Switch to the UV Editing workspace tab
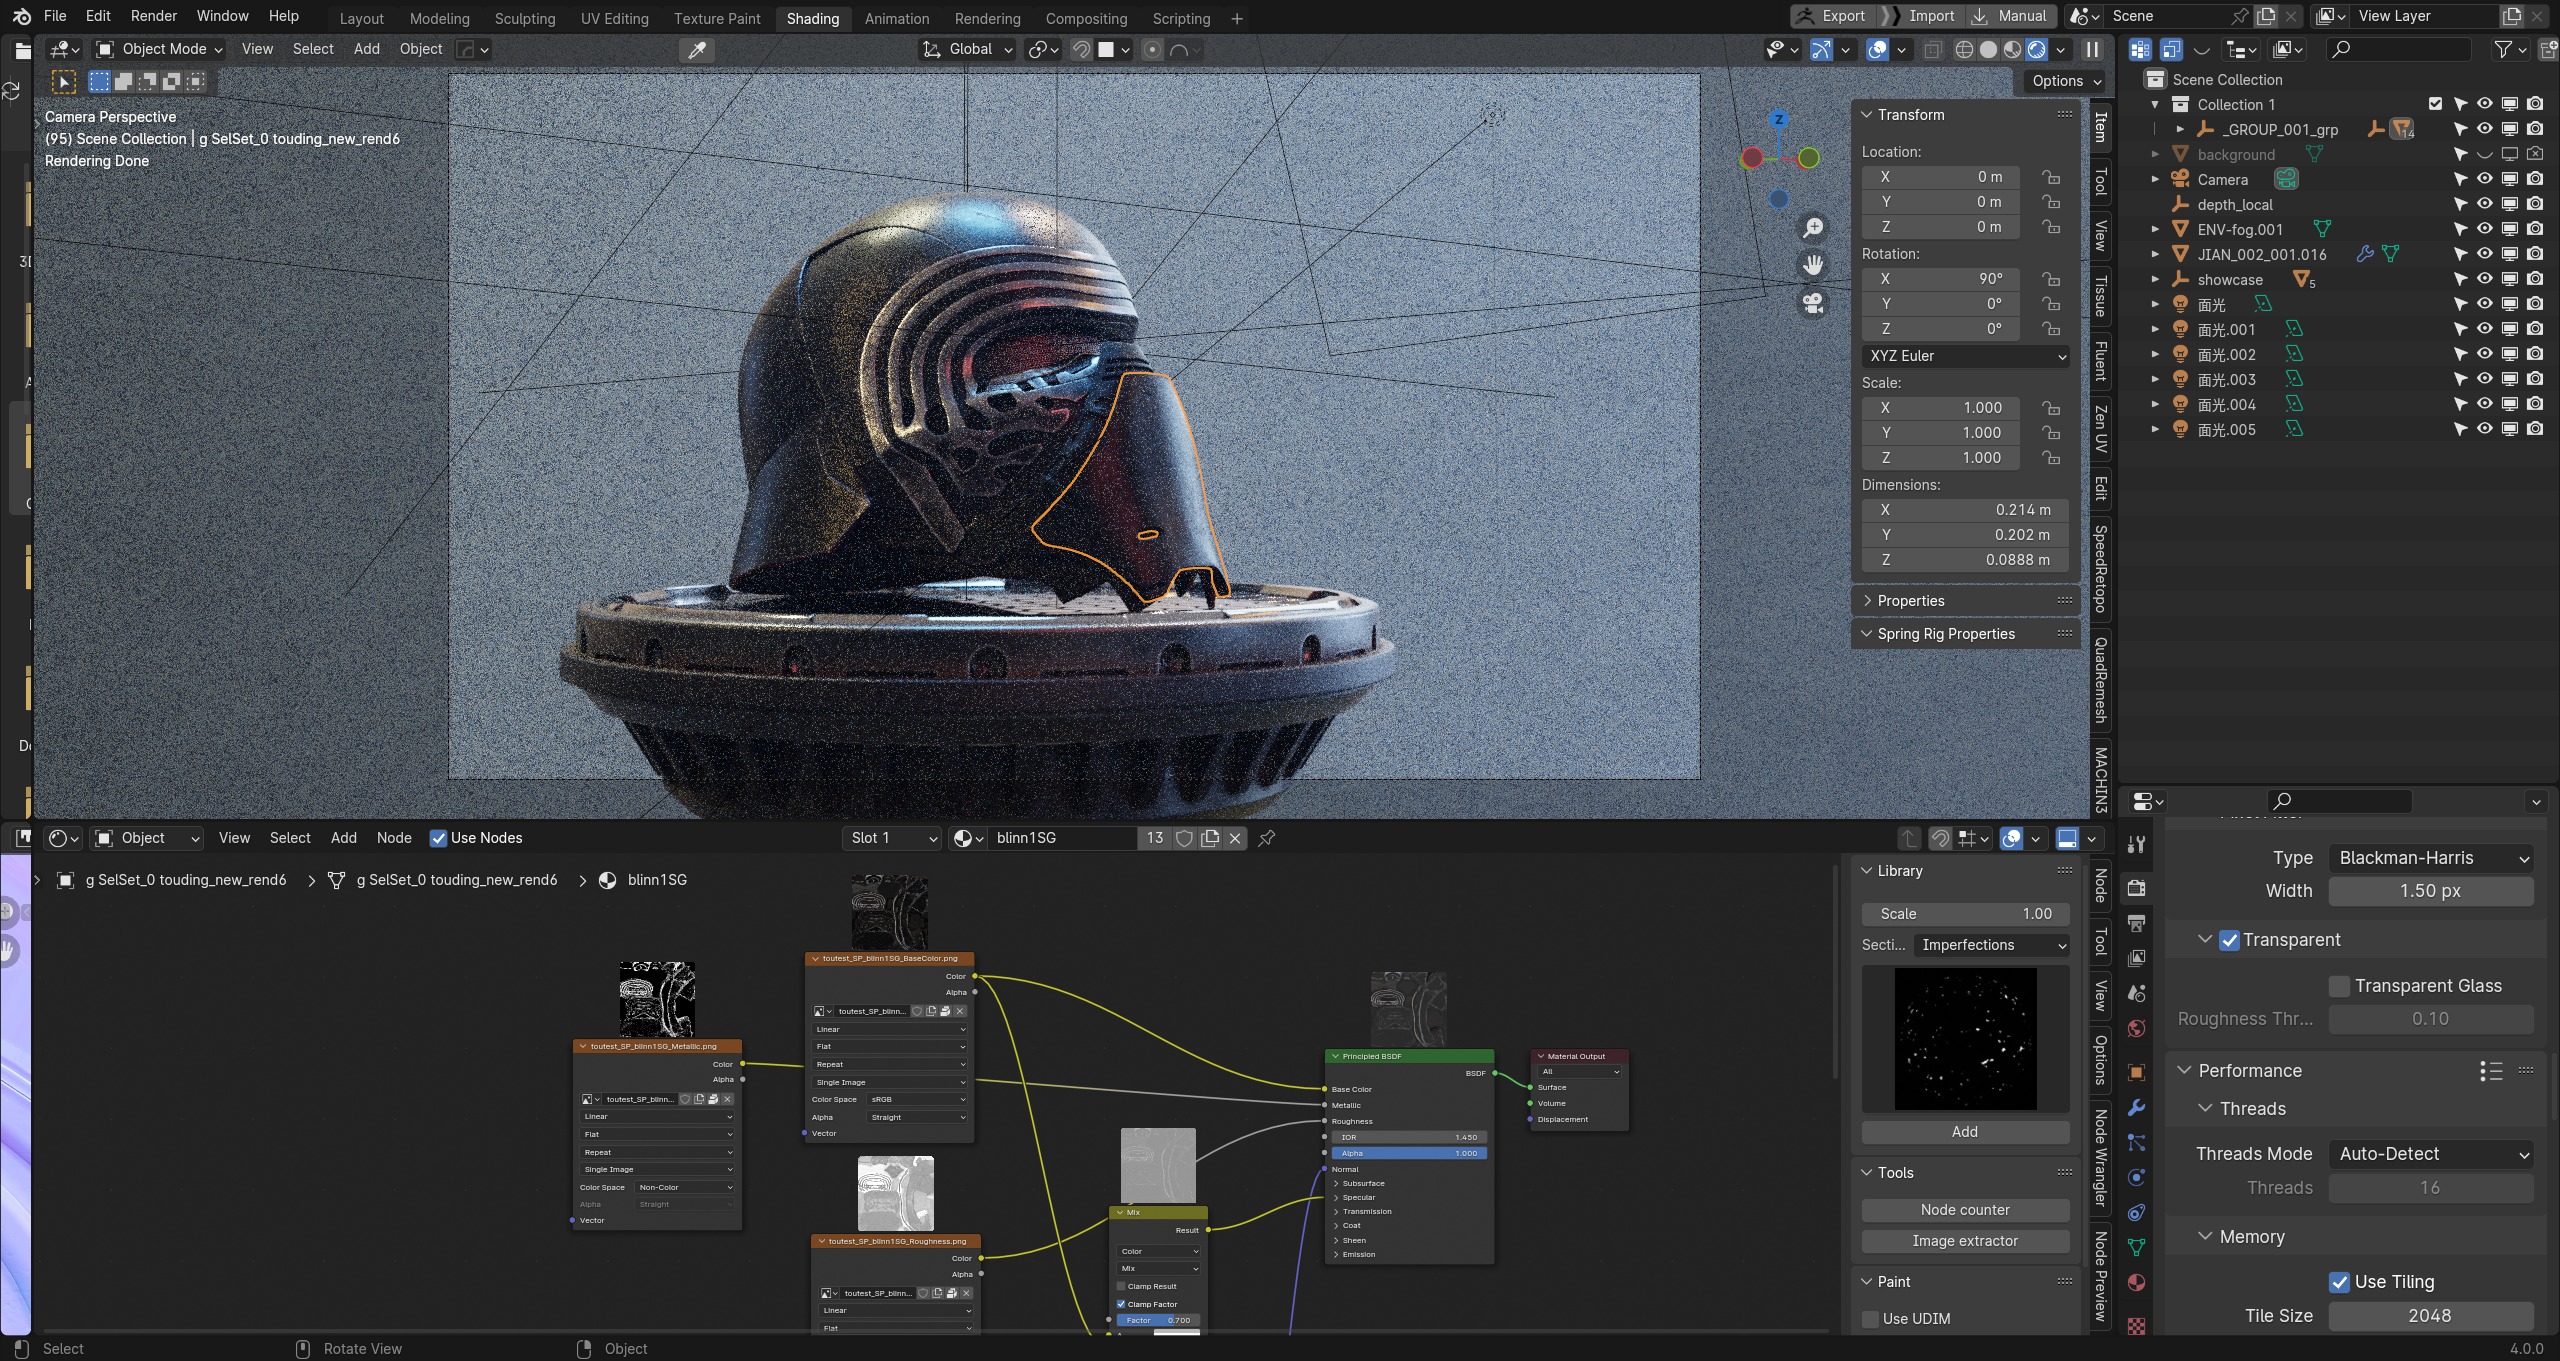2560x1361 pixels. 614,18
